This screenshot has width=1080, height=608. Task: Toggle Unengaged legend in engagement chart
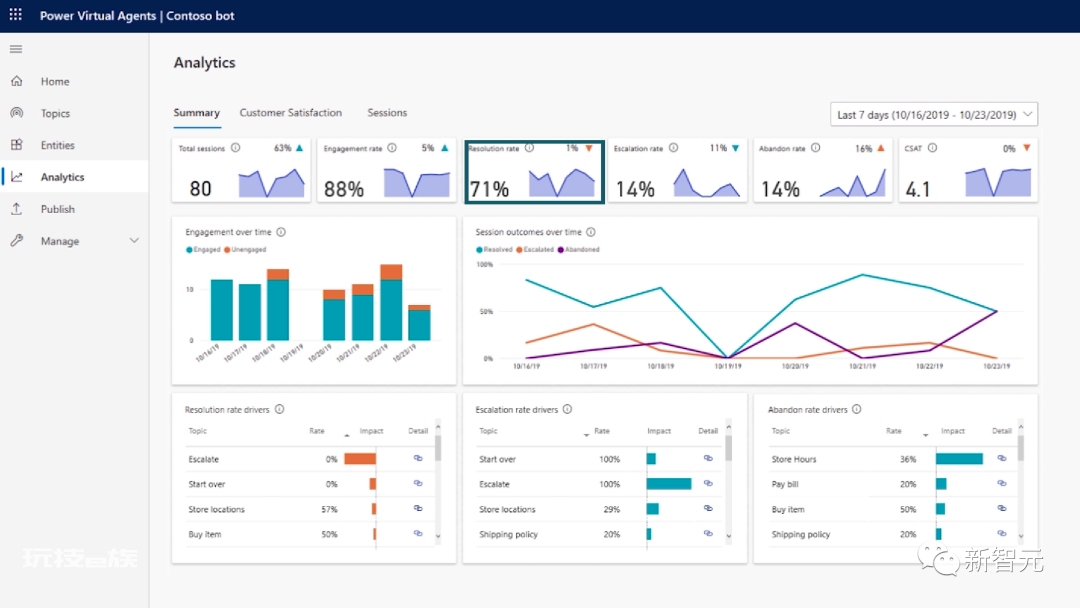[x=245, y=249]
